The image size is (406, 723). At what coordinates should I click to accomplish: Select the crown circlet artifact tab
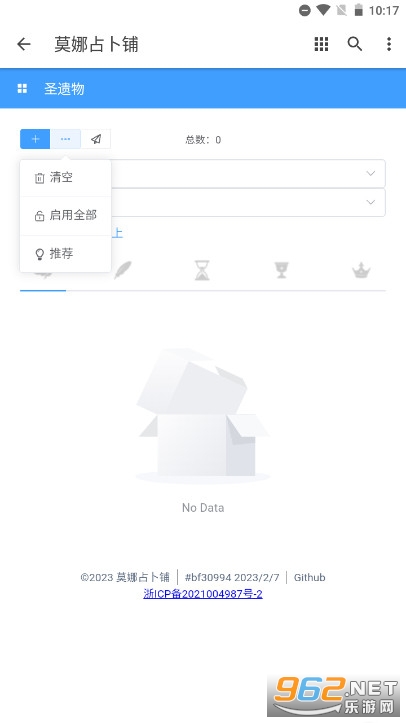[x=361, y=270]
